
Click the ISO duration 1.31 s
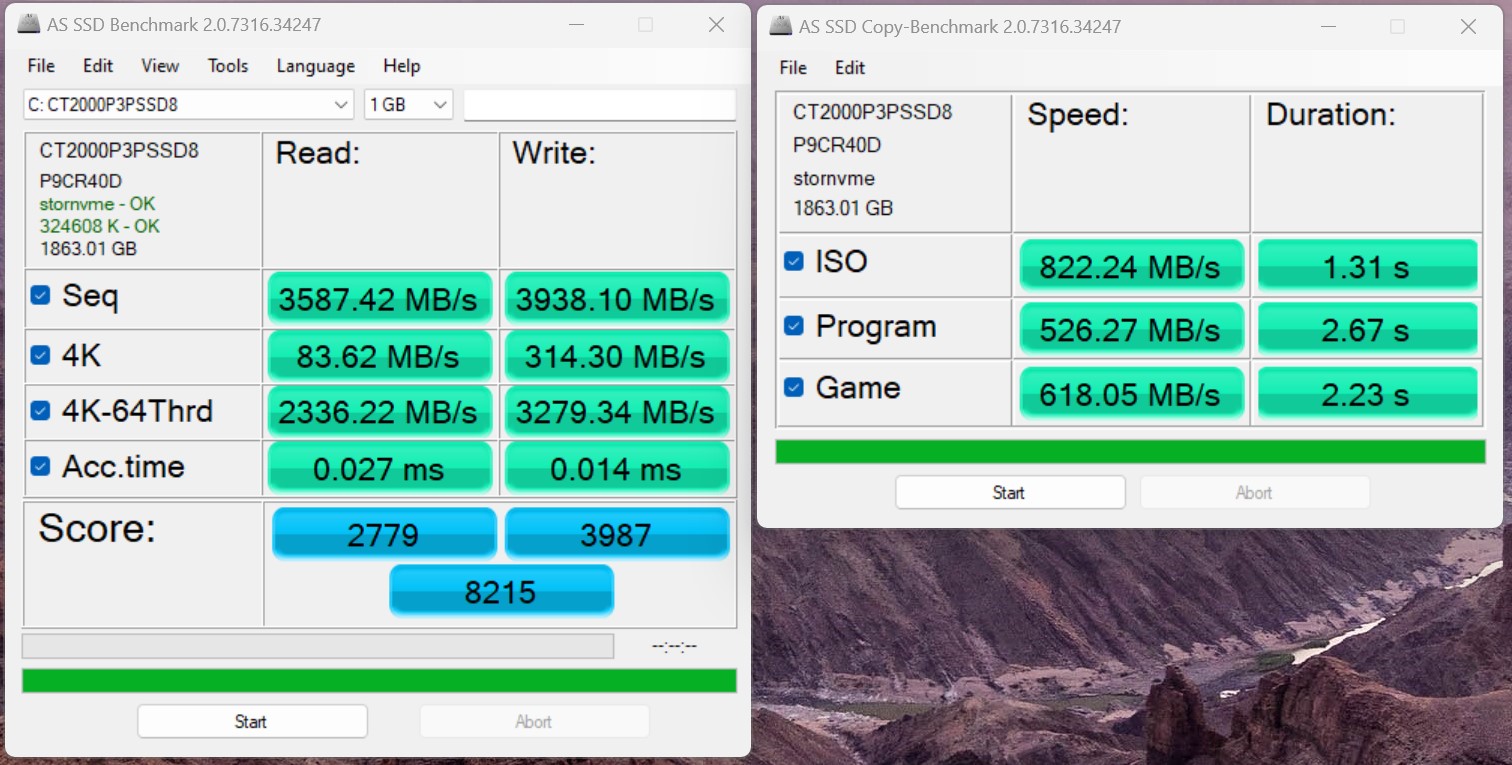(x=1366, y=266)
